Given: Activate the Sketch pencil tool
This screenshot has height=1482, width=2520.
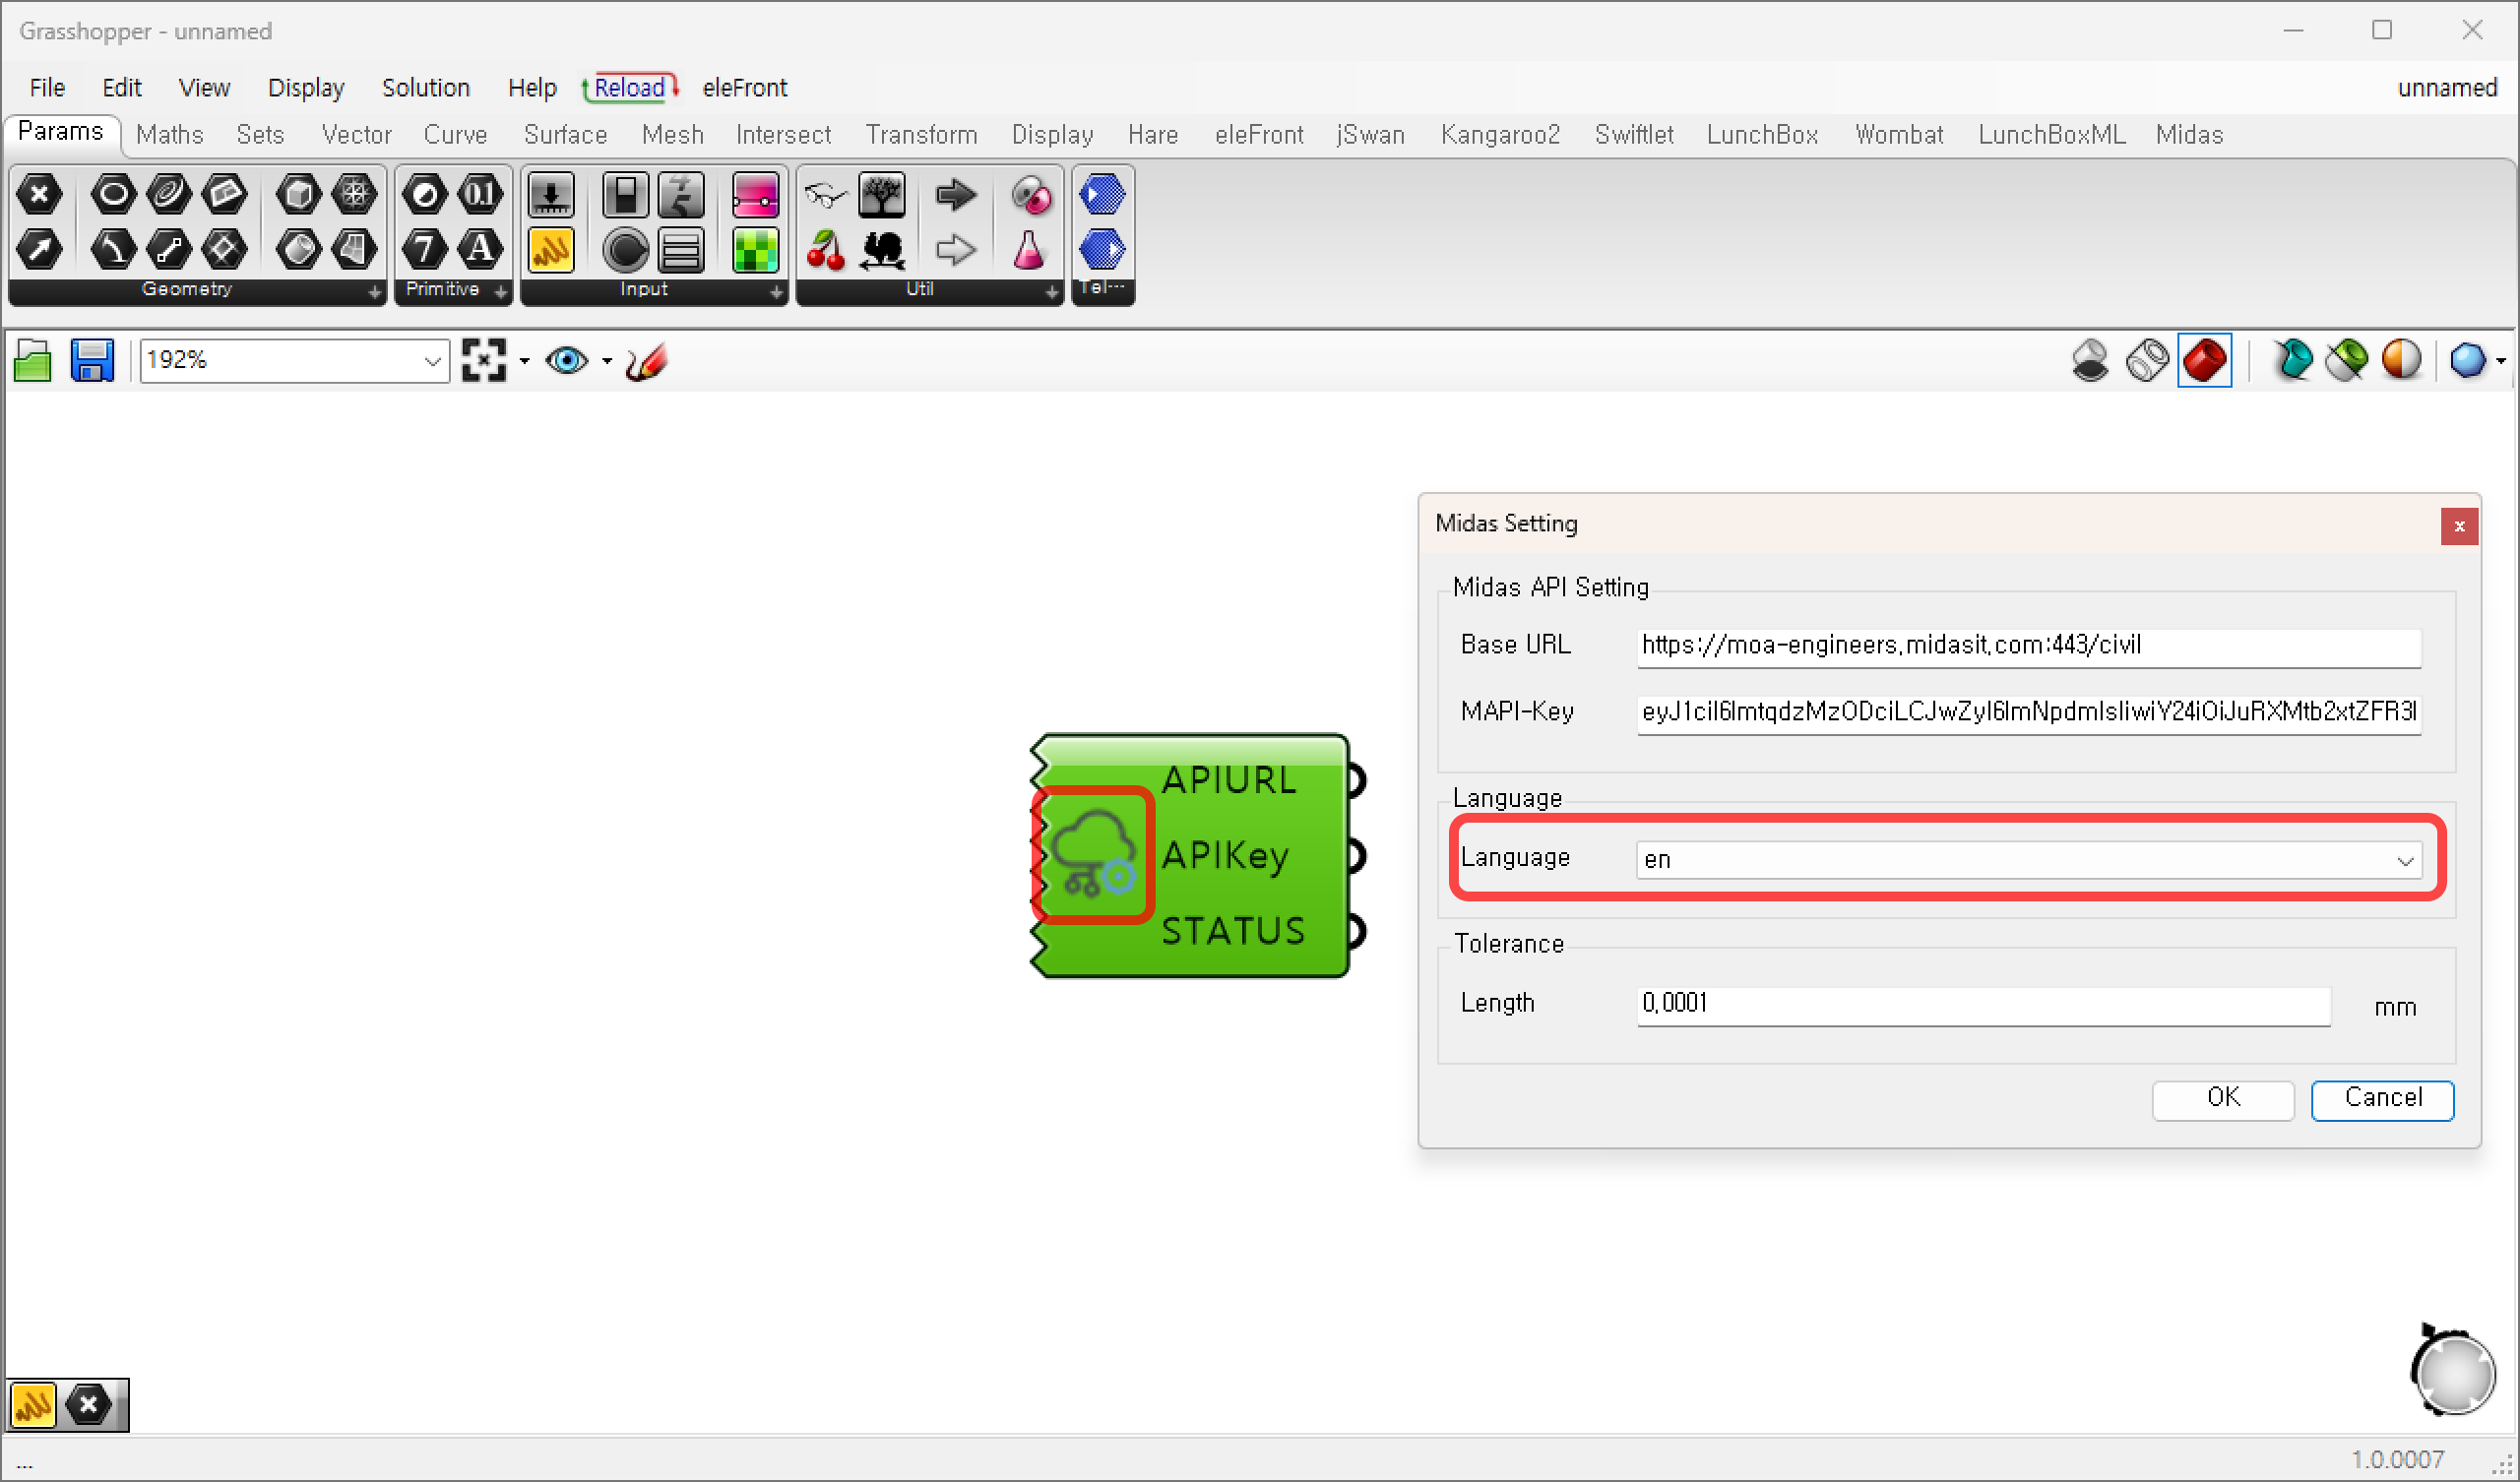Looking at the screenshot, I should 647,360.
